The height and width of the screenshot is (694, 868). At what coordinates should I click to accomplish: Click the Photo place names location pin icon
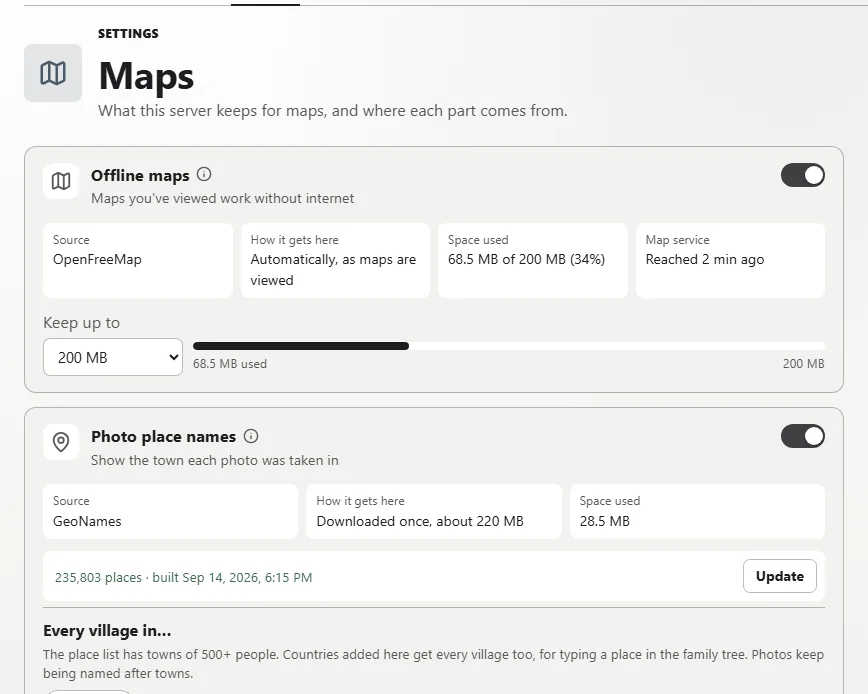tap(61, 442)
